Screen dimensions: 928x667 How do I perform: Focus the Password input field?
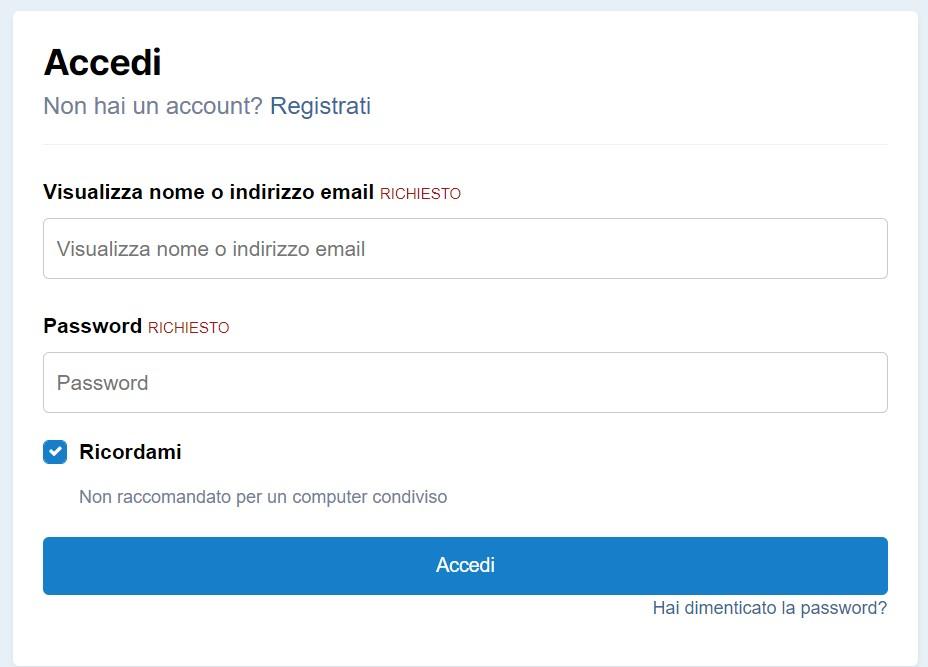[465, 382]
